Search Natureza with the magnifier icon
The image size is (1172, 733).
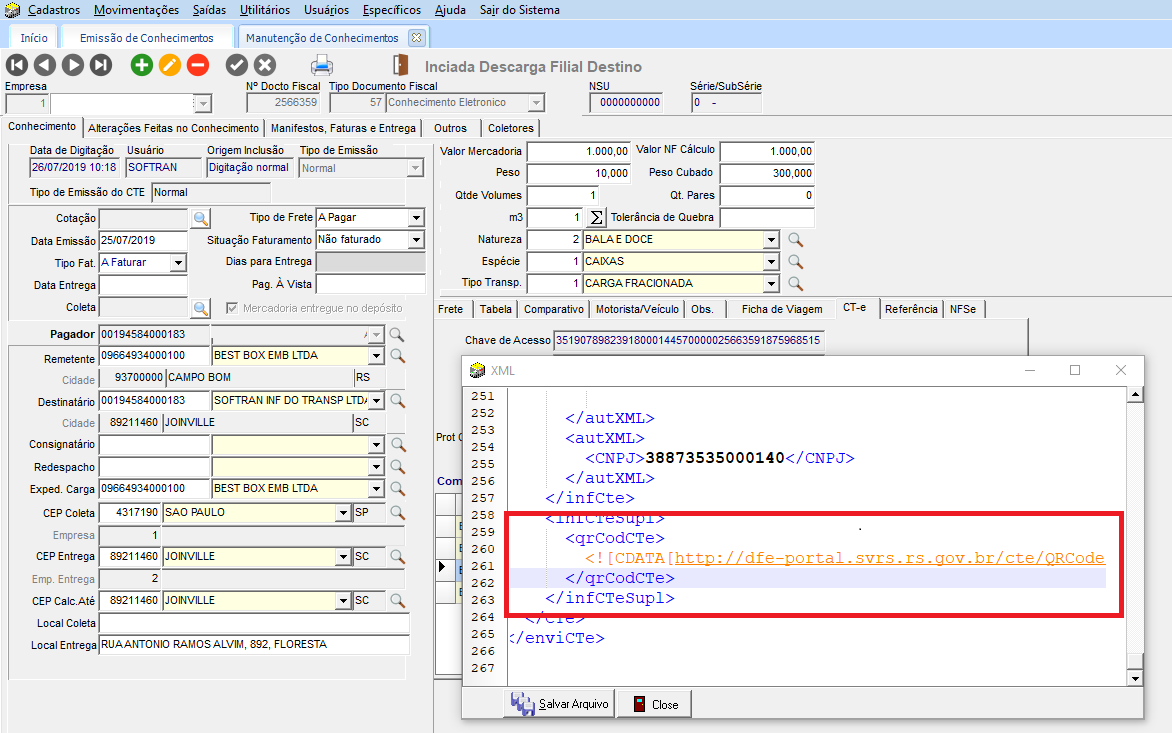(796, 240)
